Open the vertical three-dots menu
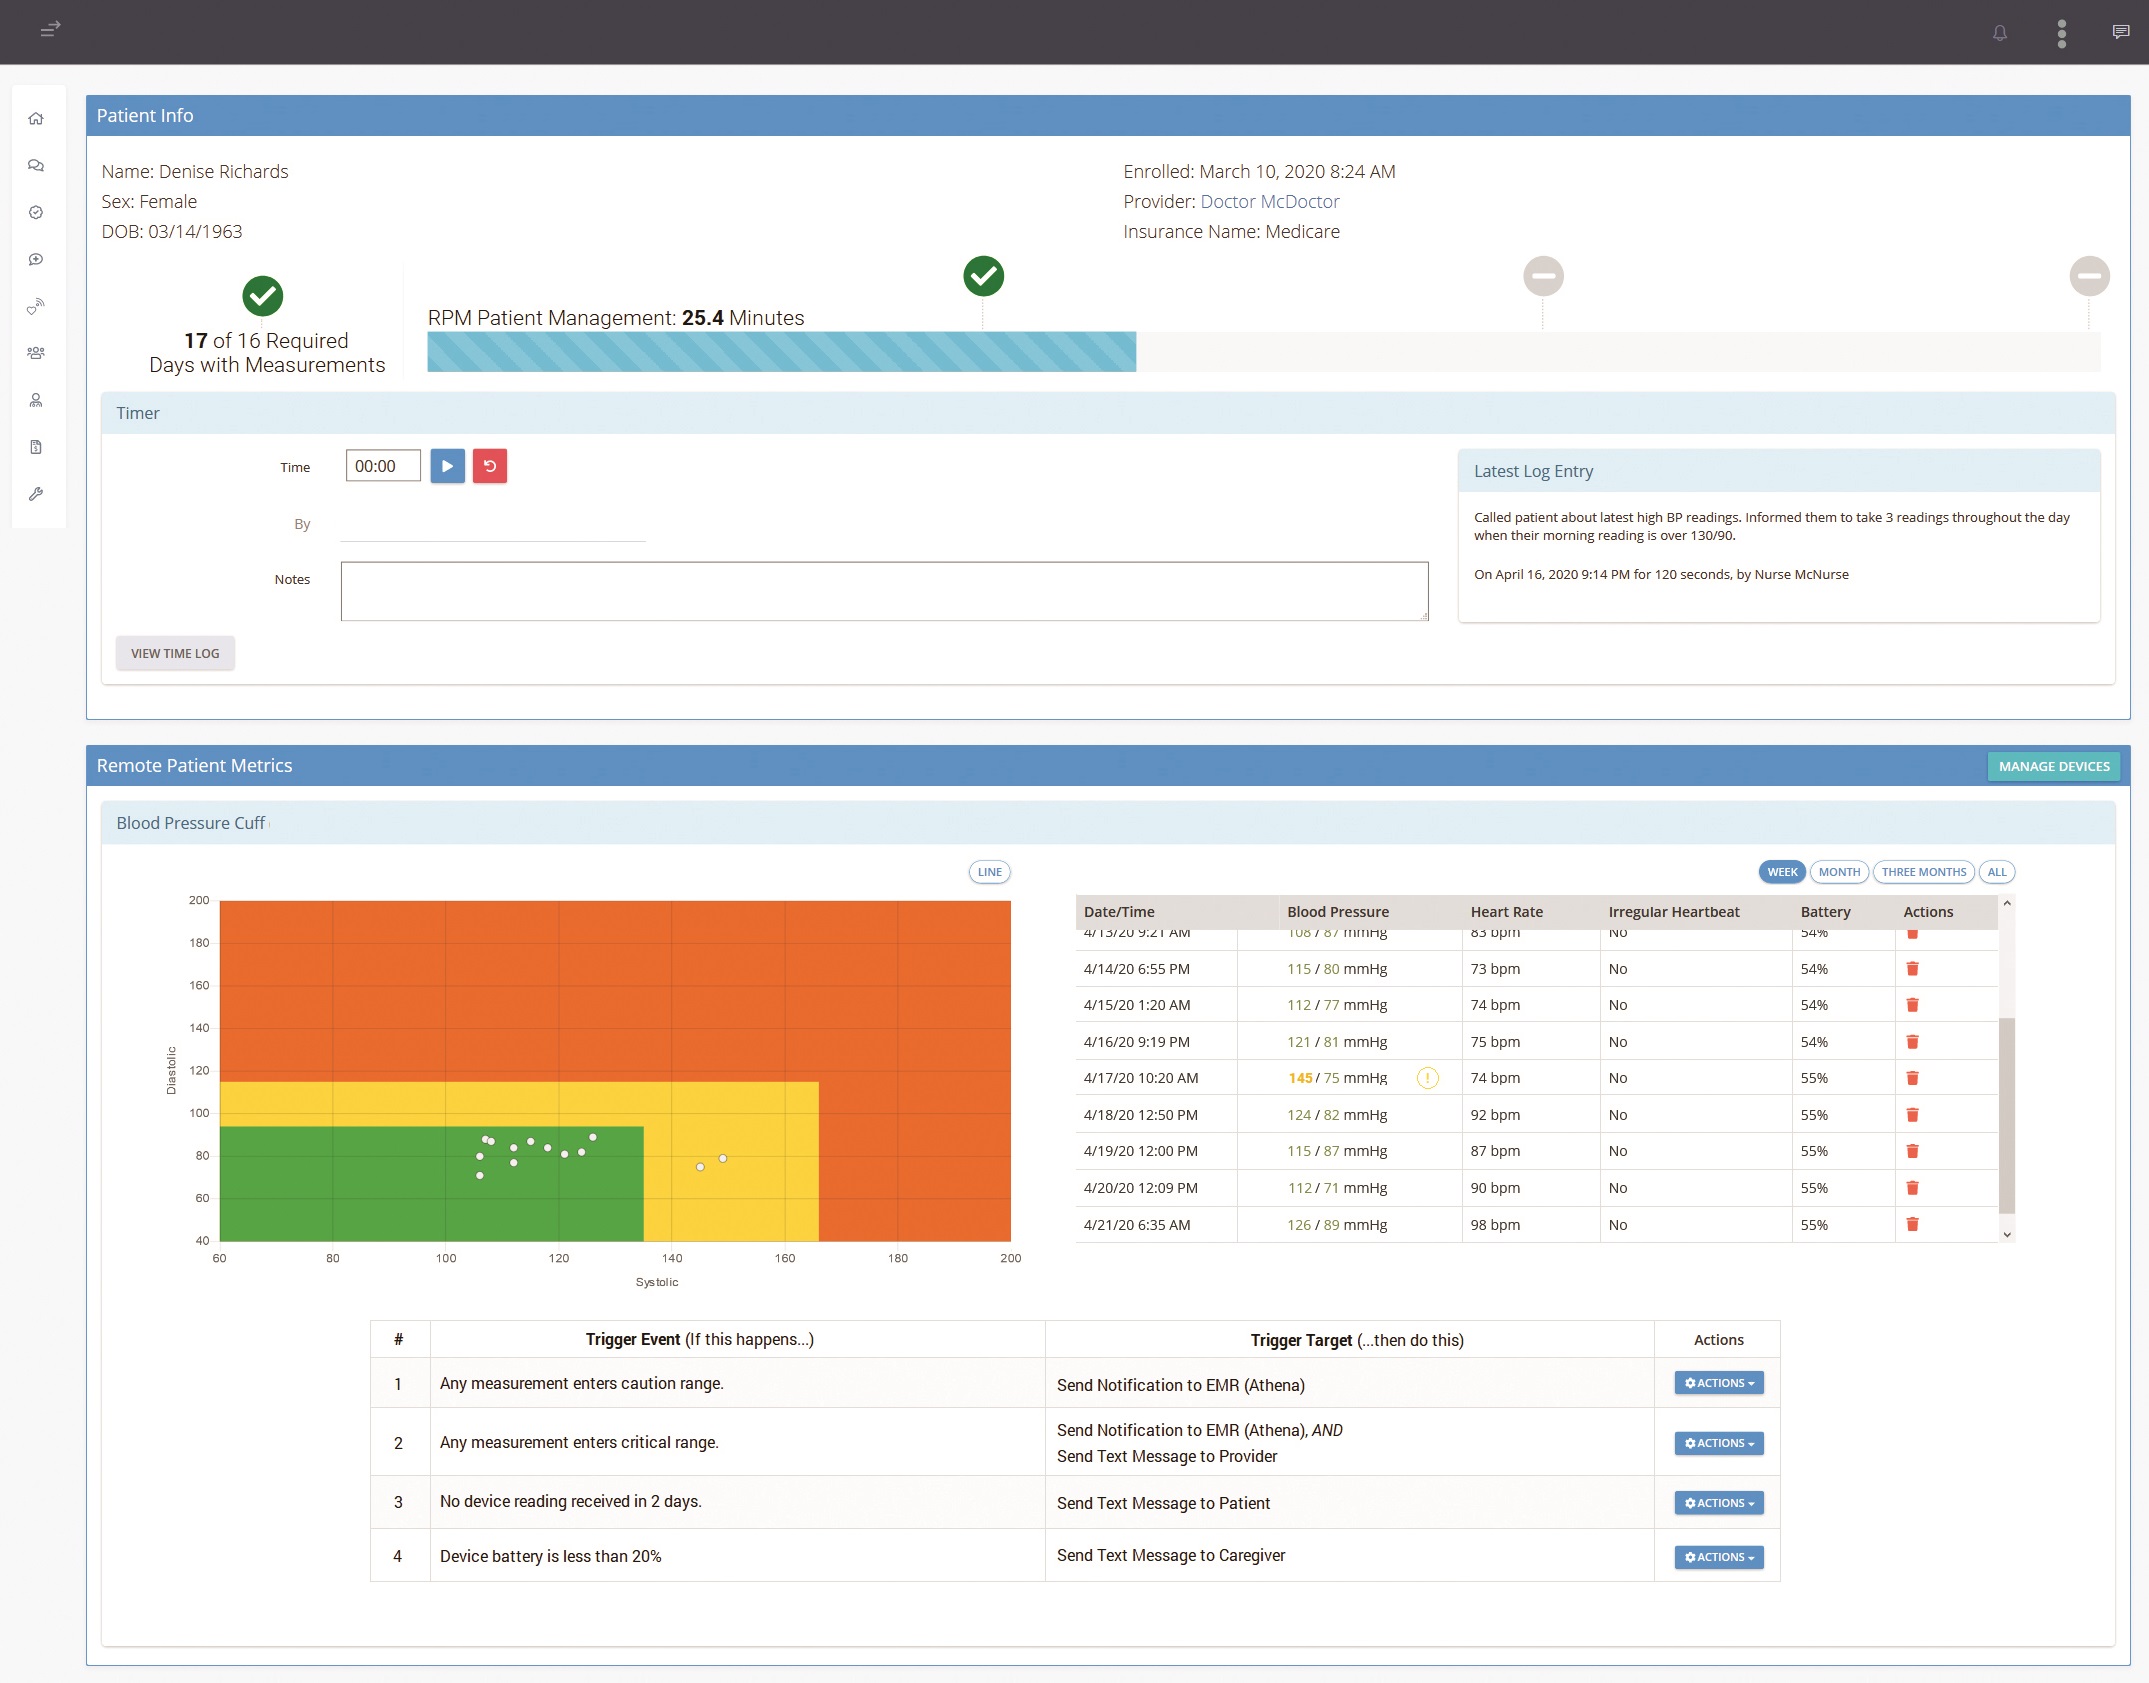 [2061, 33]
